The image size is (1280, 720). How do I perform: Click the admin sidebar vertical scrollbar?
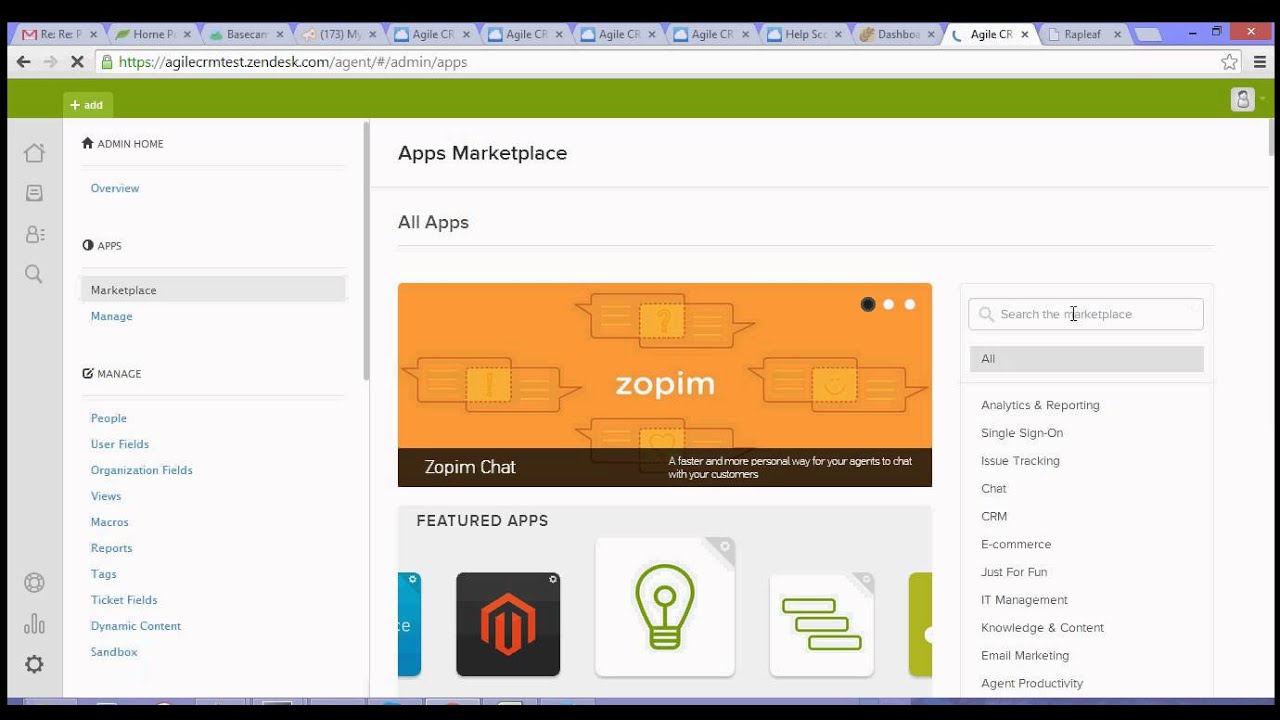(366, 250)
